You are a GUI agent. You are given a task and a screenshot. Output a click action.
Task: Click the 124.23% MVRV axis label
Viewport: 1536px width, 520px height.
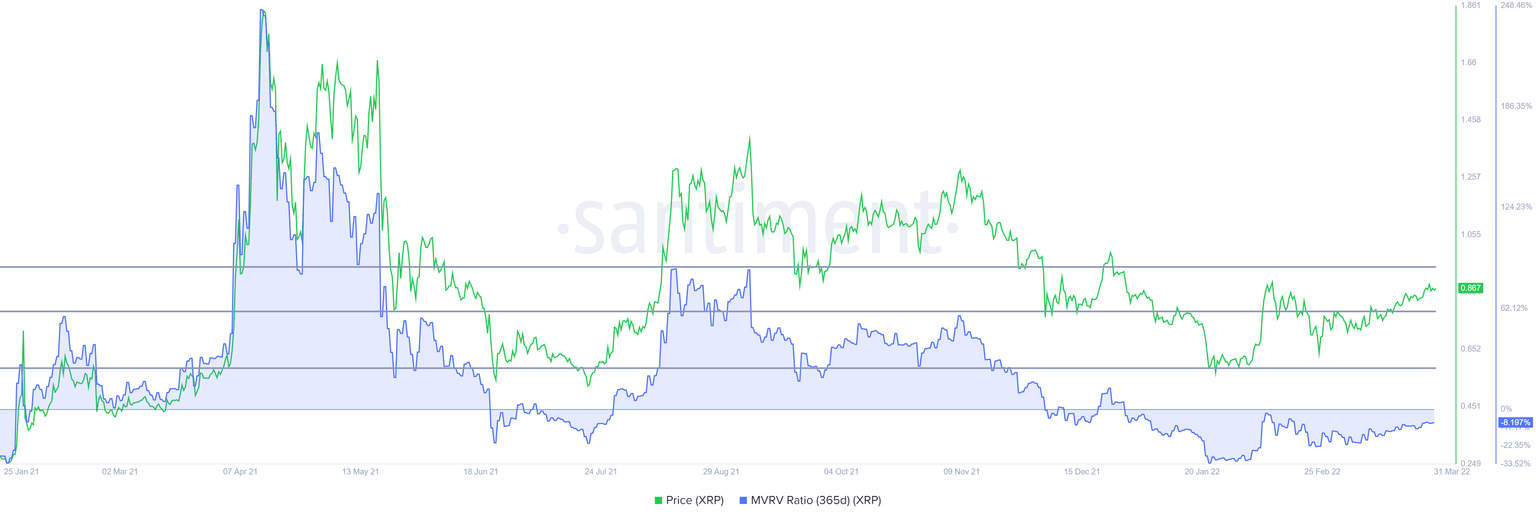1516,207
